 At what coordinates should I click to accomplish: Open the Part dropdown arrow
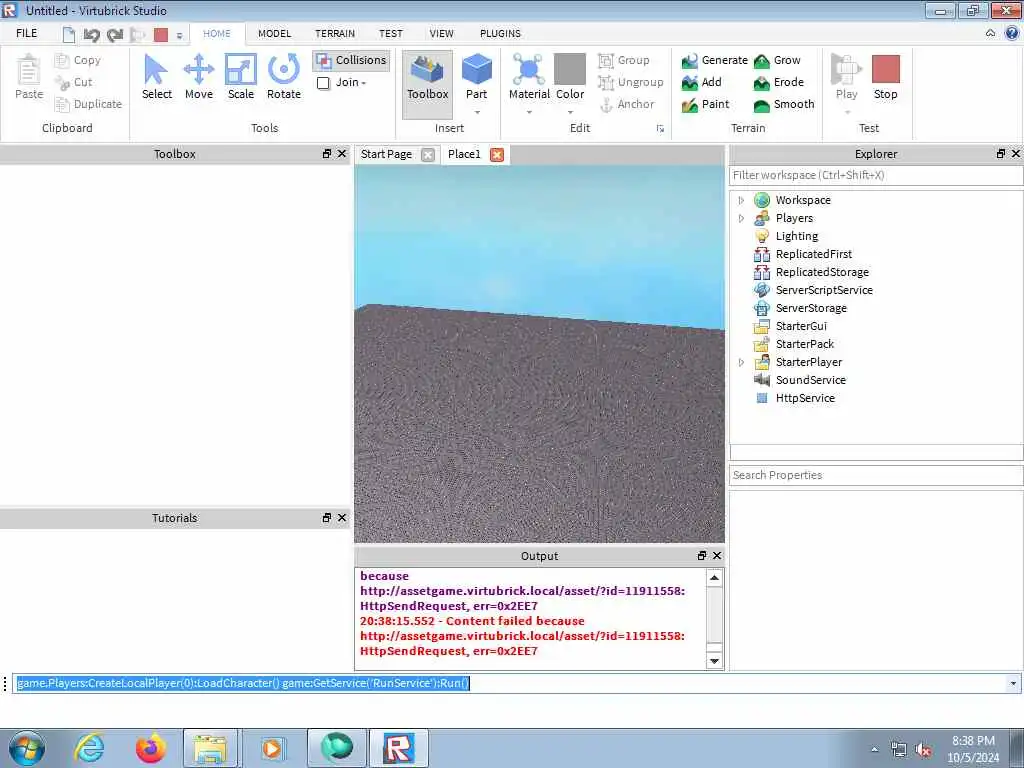tap(477, 112)
